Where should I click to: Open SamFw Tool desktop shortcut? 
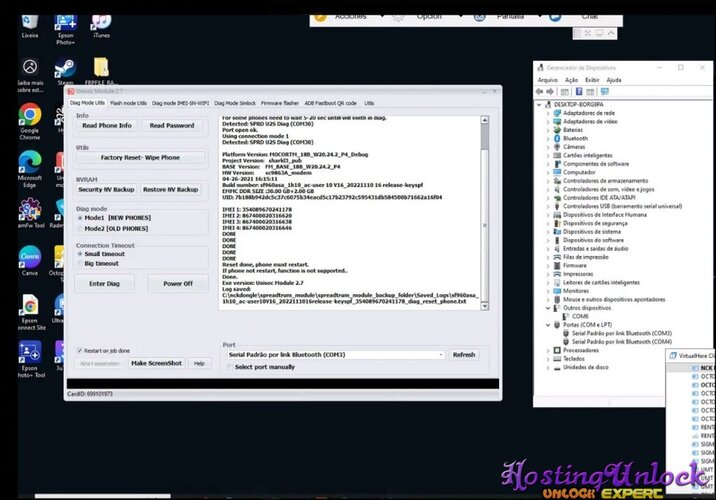coord(30,213)
